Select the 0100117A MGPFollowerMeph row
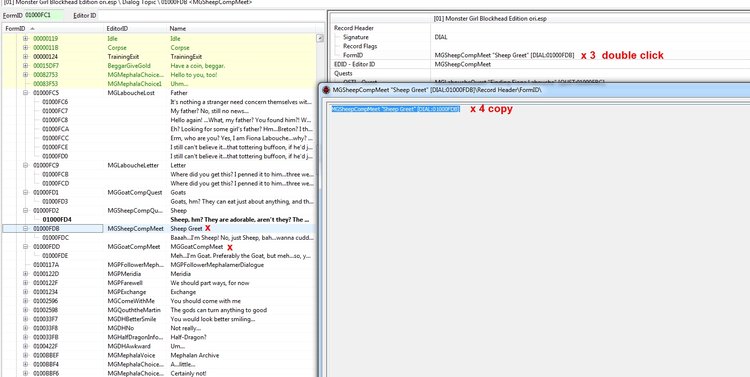Screen dimensions: 750x377 (159, 265)
